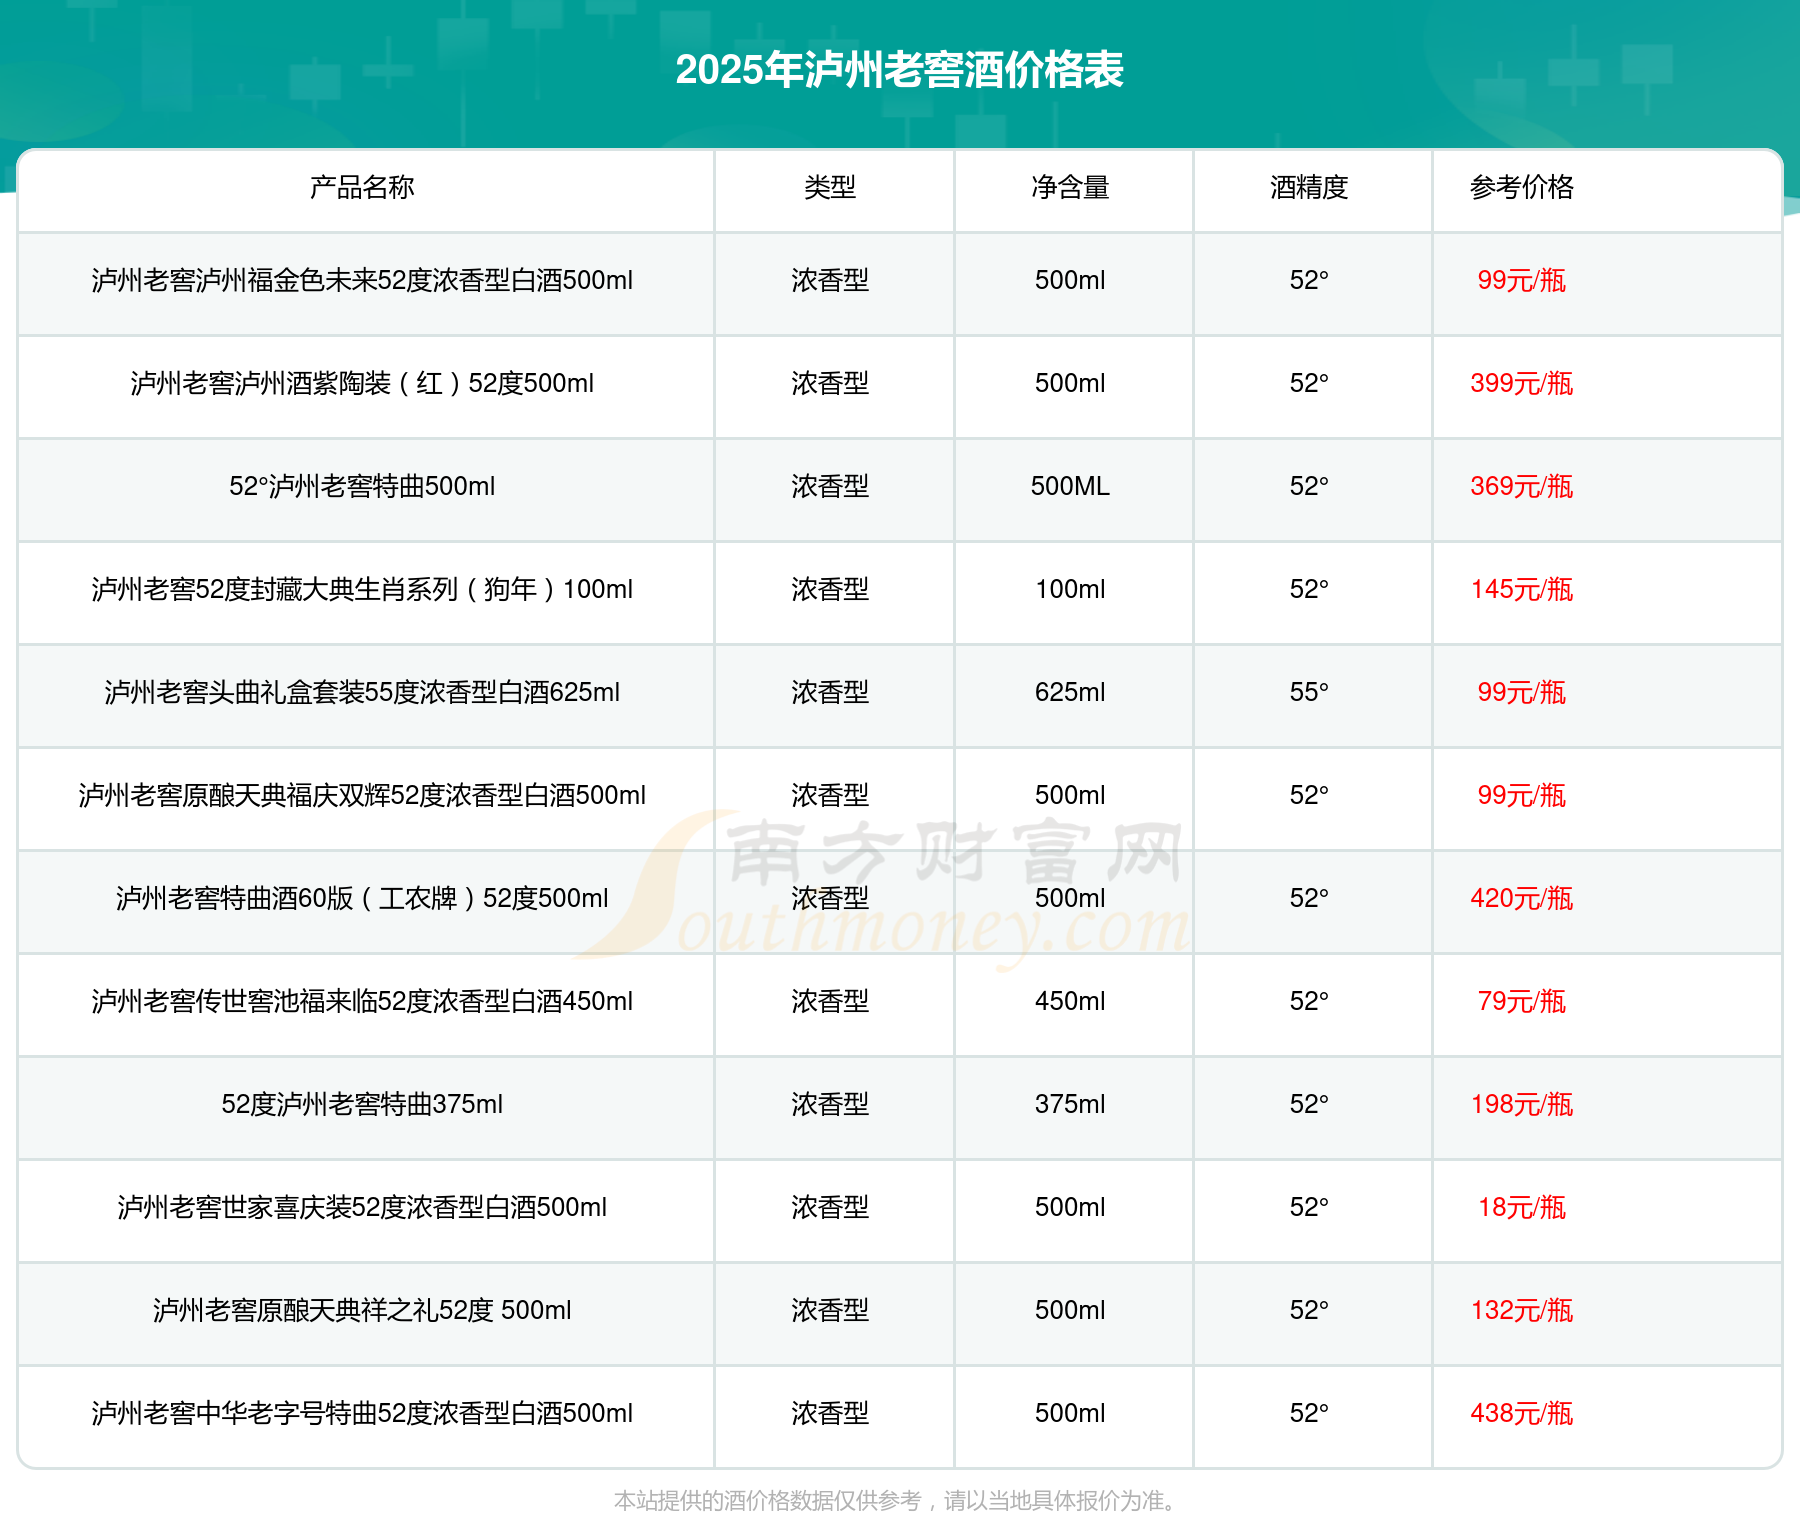This screenshot has height=1516, width=1800.
Task: Select 泸州老窖泸州酒紫陶装（红）product name
Action: point(362,384)
